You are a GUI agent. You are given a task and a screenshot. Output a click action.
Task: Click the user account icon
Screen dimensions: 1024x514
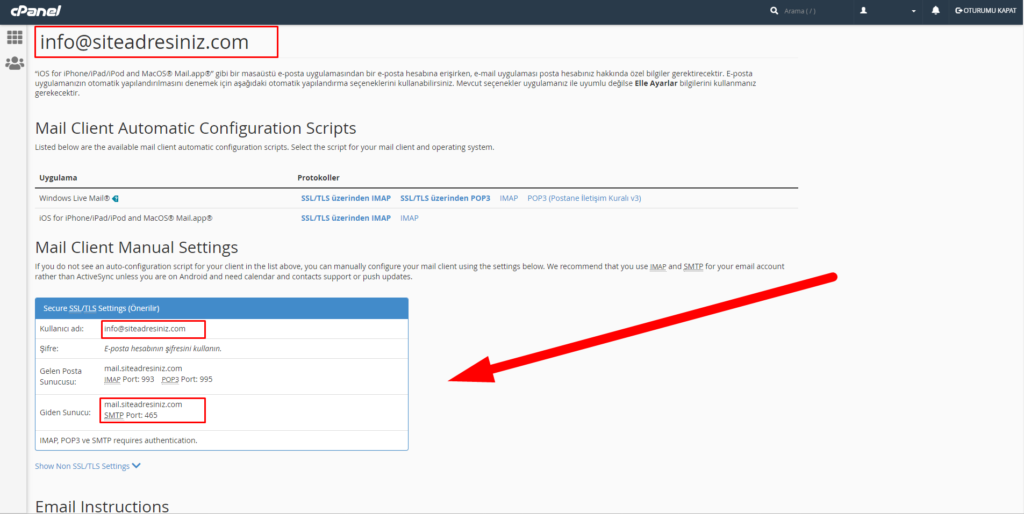coord(863,11)
